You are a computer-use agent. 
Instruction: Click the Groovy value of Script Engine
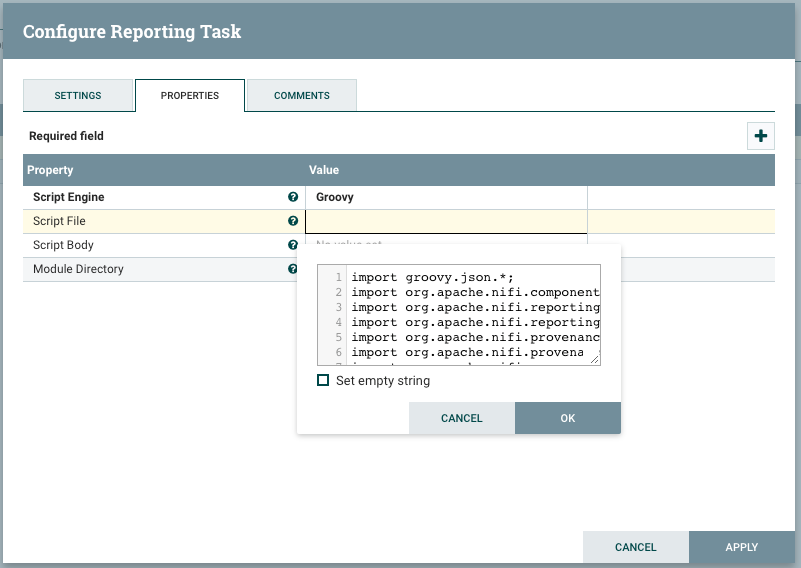335,197
